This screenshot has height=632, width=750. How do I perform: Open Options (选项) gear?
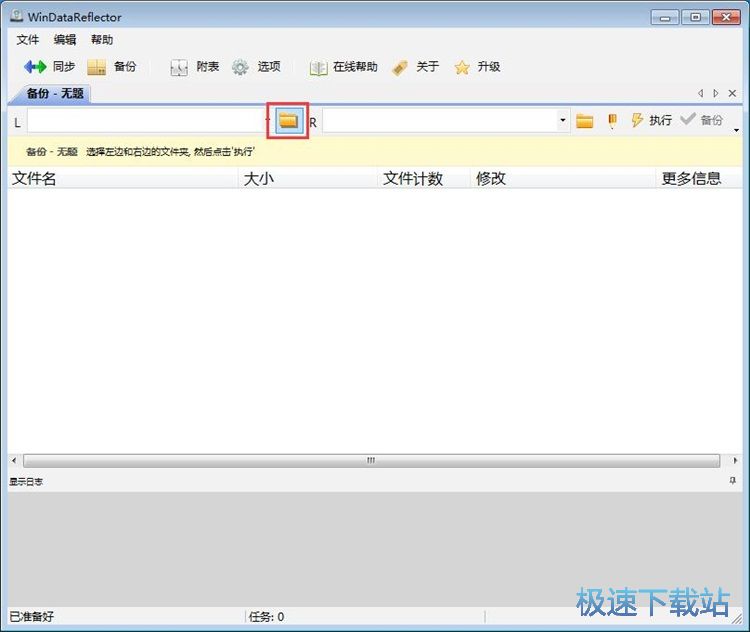click(256, 67)
